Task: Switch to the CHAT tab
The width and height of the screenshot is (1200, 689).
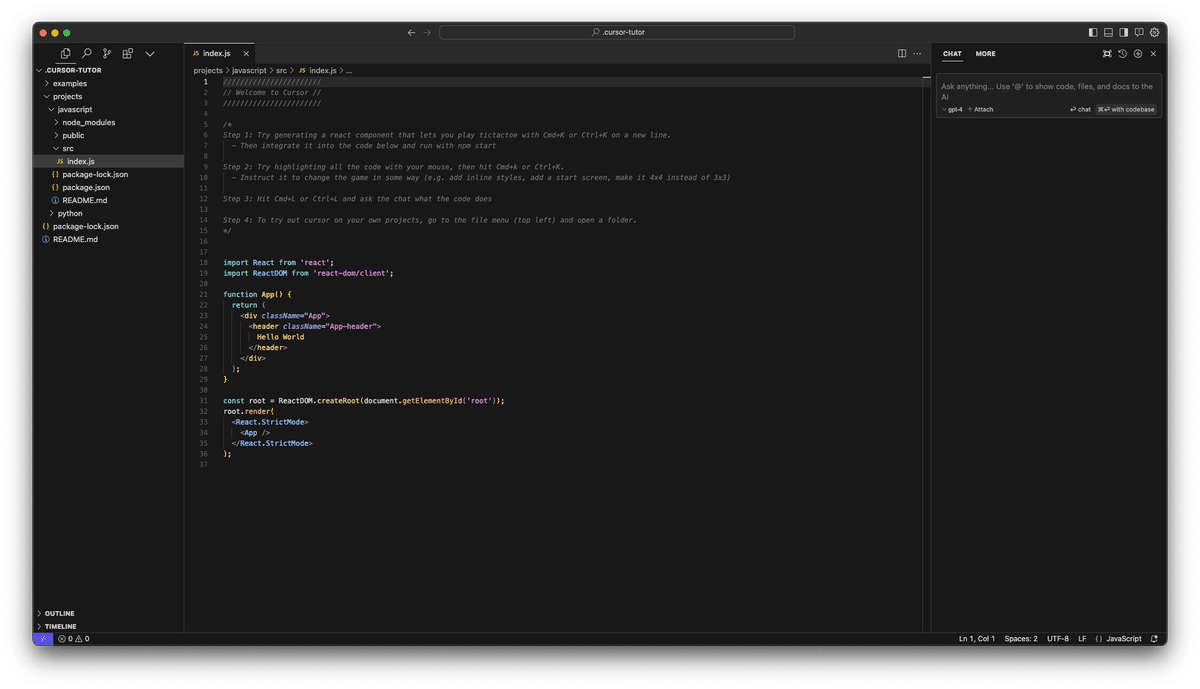Action: click(952, 54)
